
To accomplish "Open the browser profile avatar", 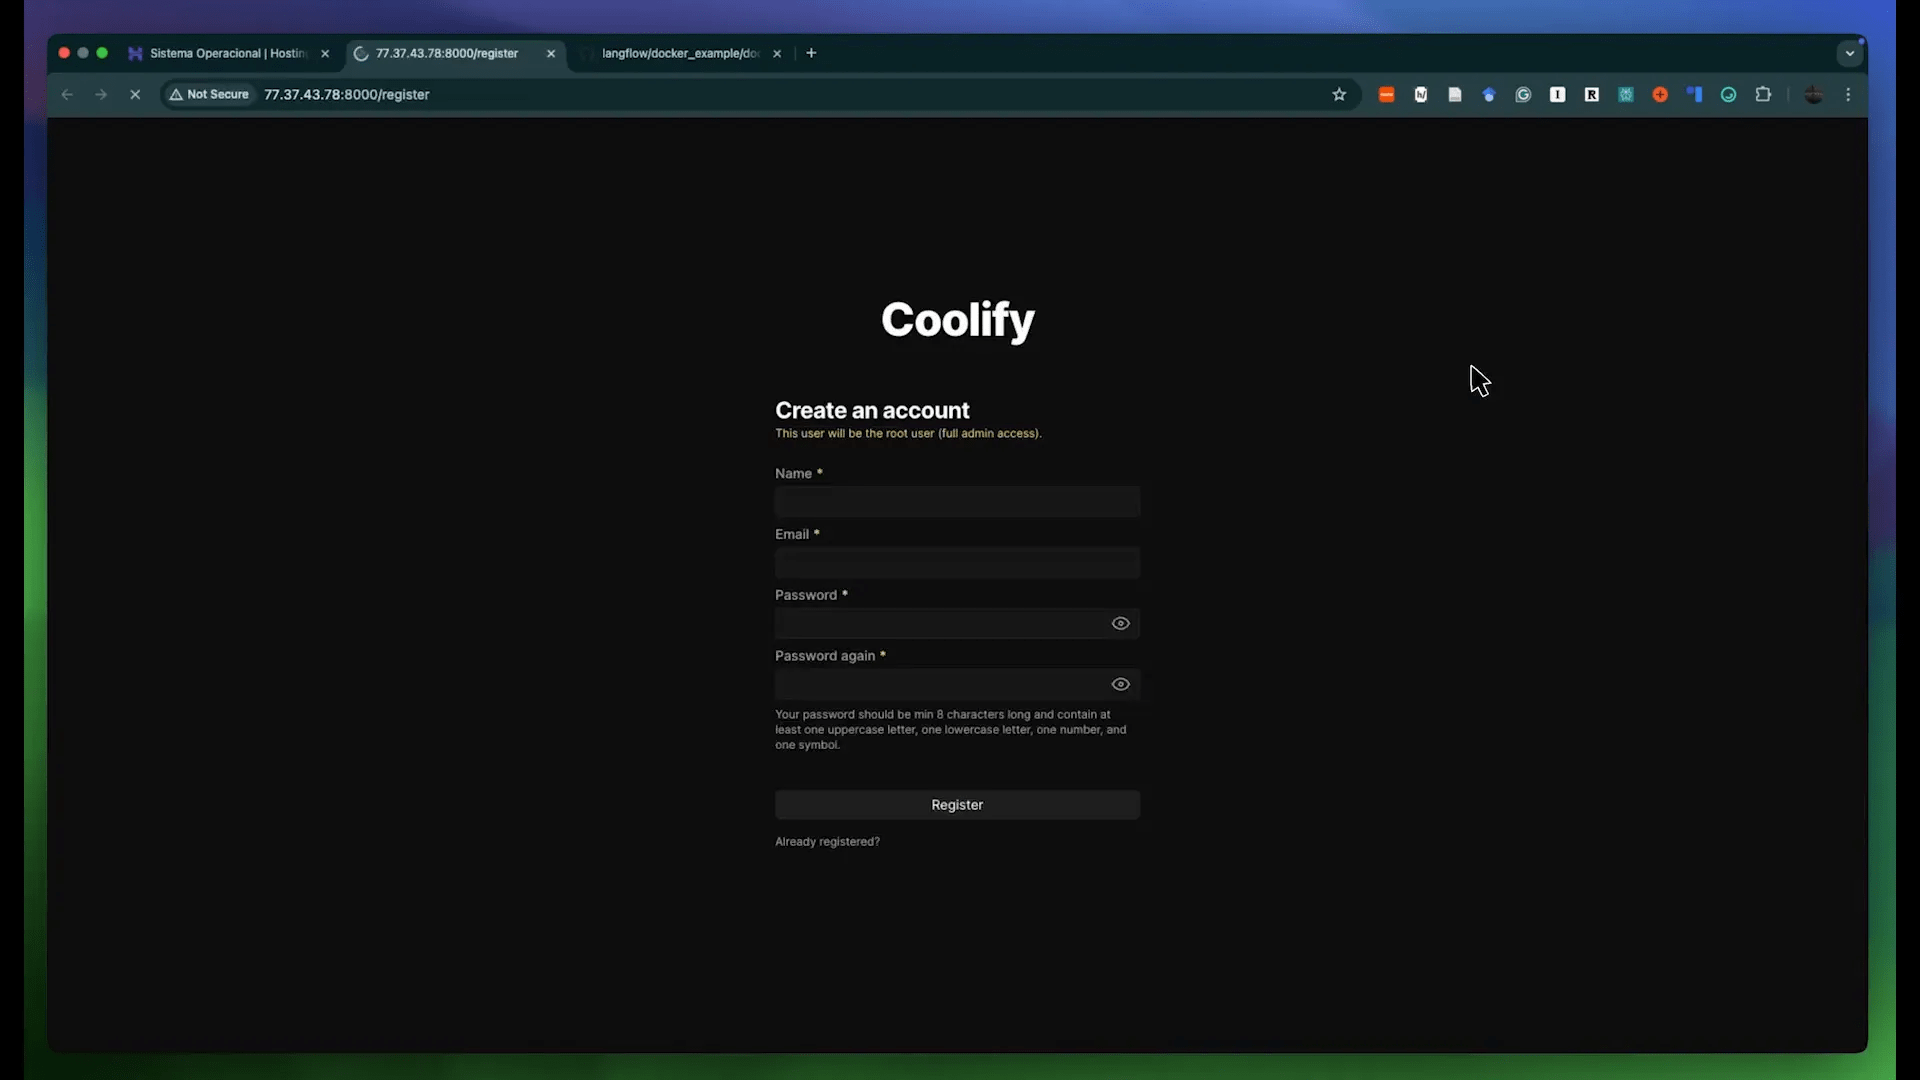I will click(1813, 94).
